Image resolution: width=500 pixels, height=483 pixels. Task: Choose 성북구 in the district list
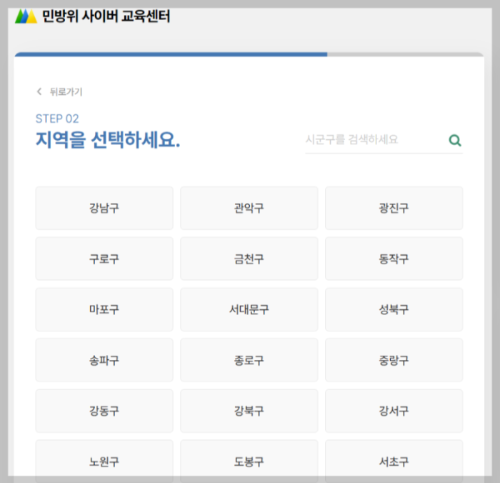[394, 309]
